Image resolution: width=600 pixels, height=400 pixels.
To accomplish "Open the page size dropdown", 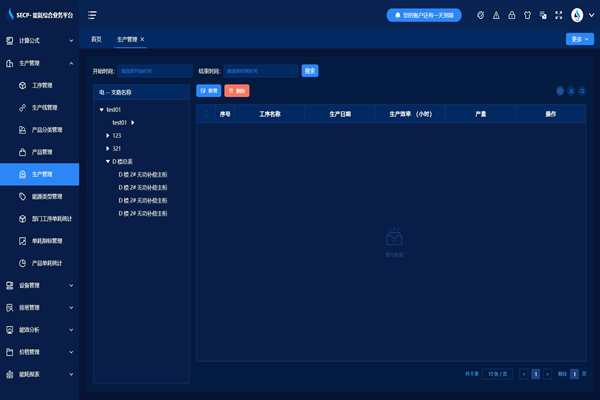I will 497,373.
